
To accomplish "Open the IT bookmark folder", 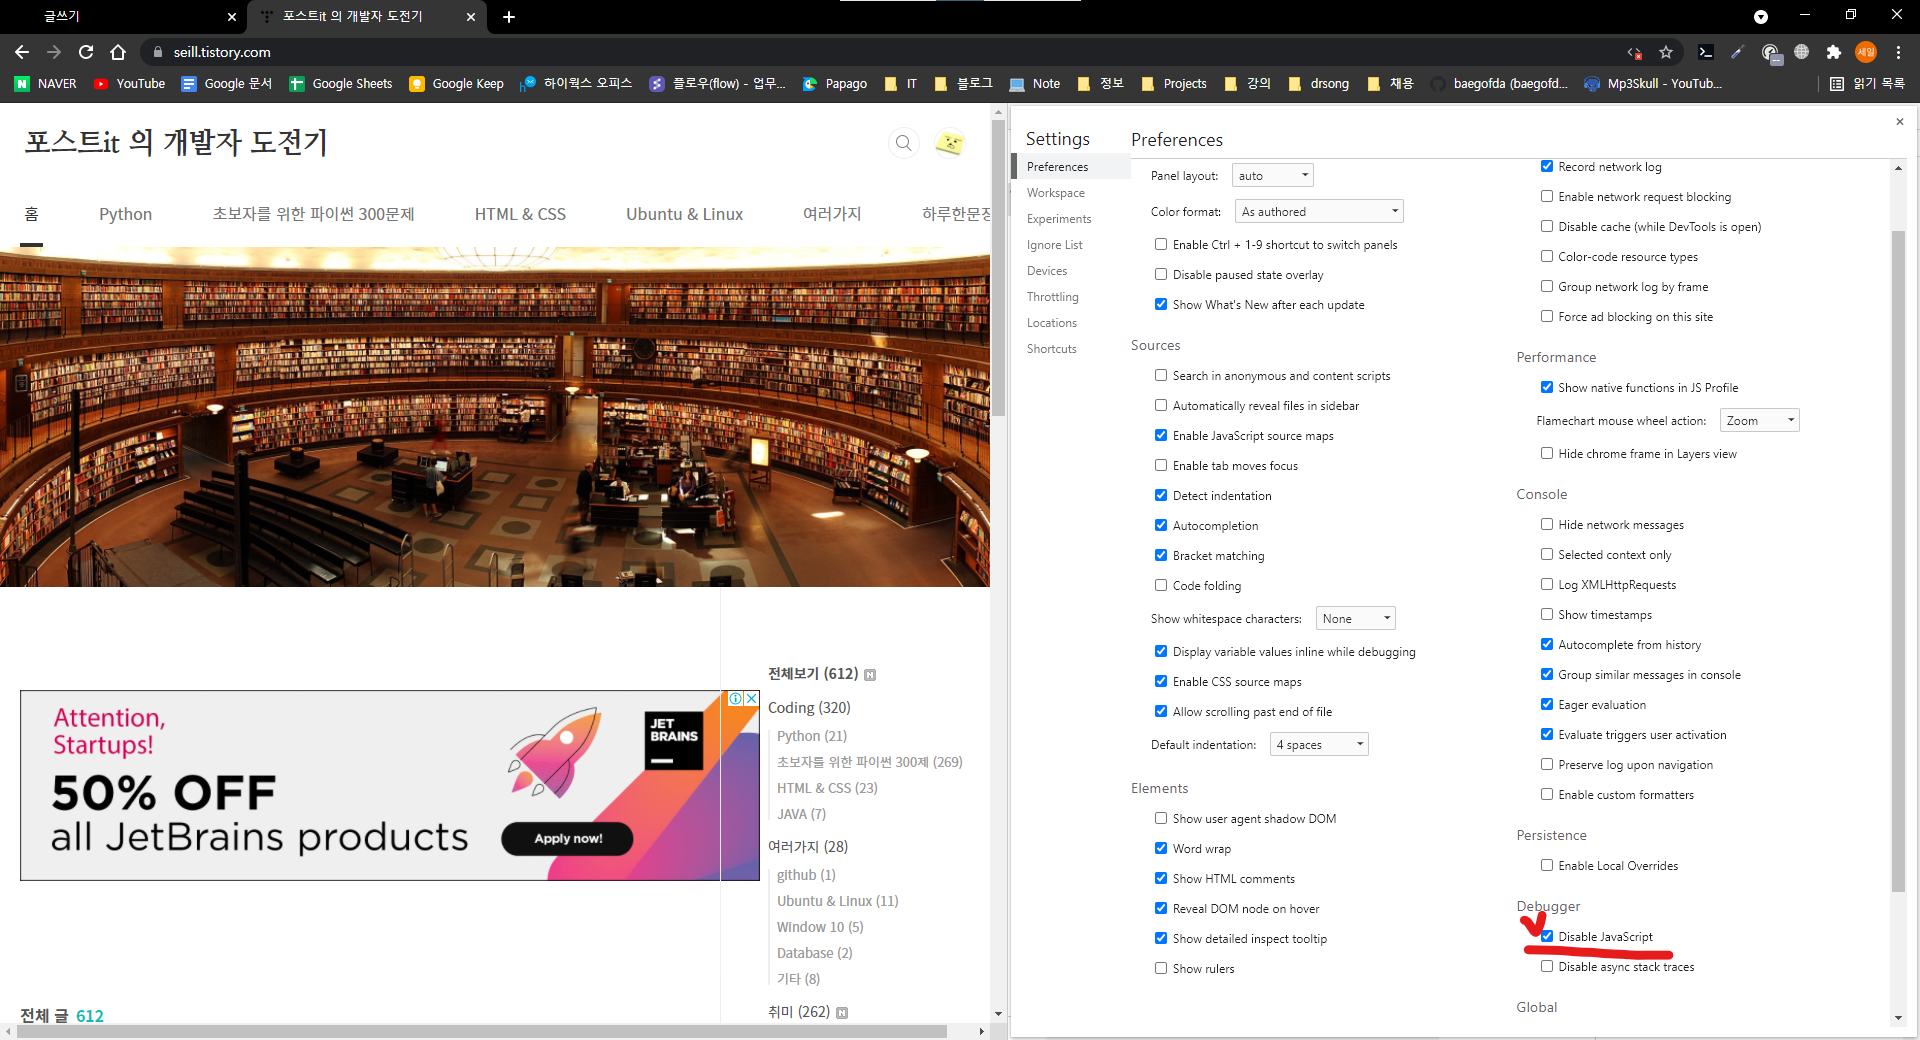I will pos(901,84).
